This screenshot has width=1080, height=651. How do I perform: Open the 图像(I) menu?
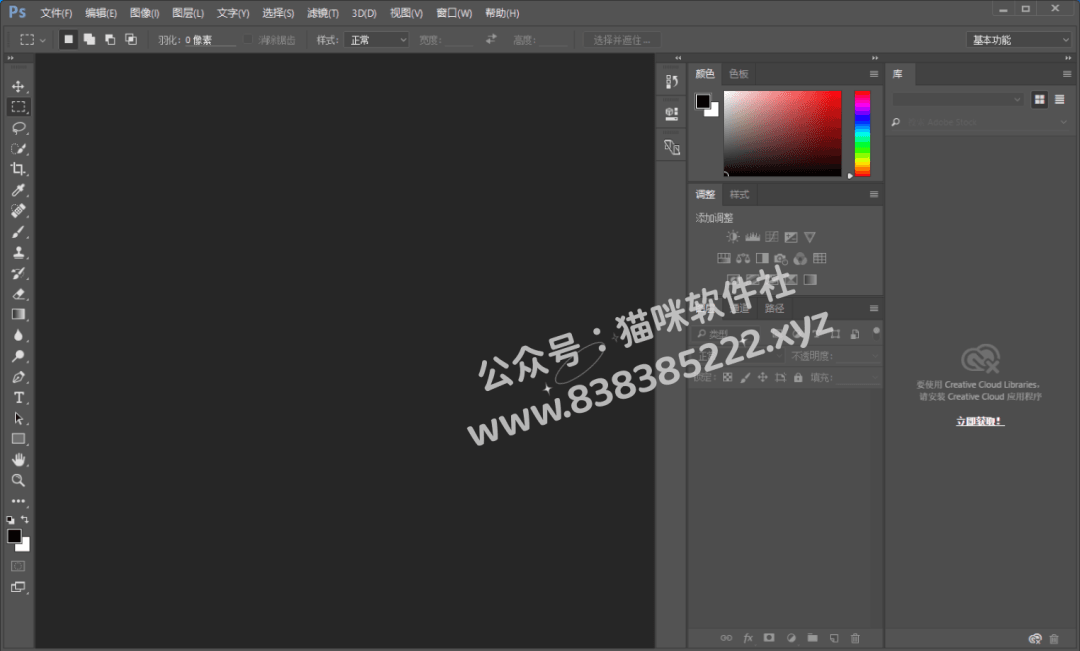point(145,13)
